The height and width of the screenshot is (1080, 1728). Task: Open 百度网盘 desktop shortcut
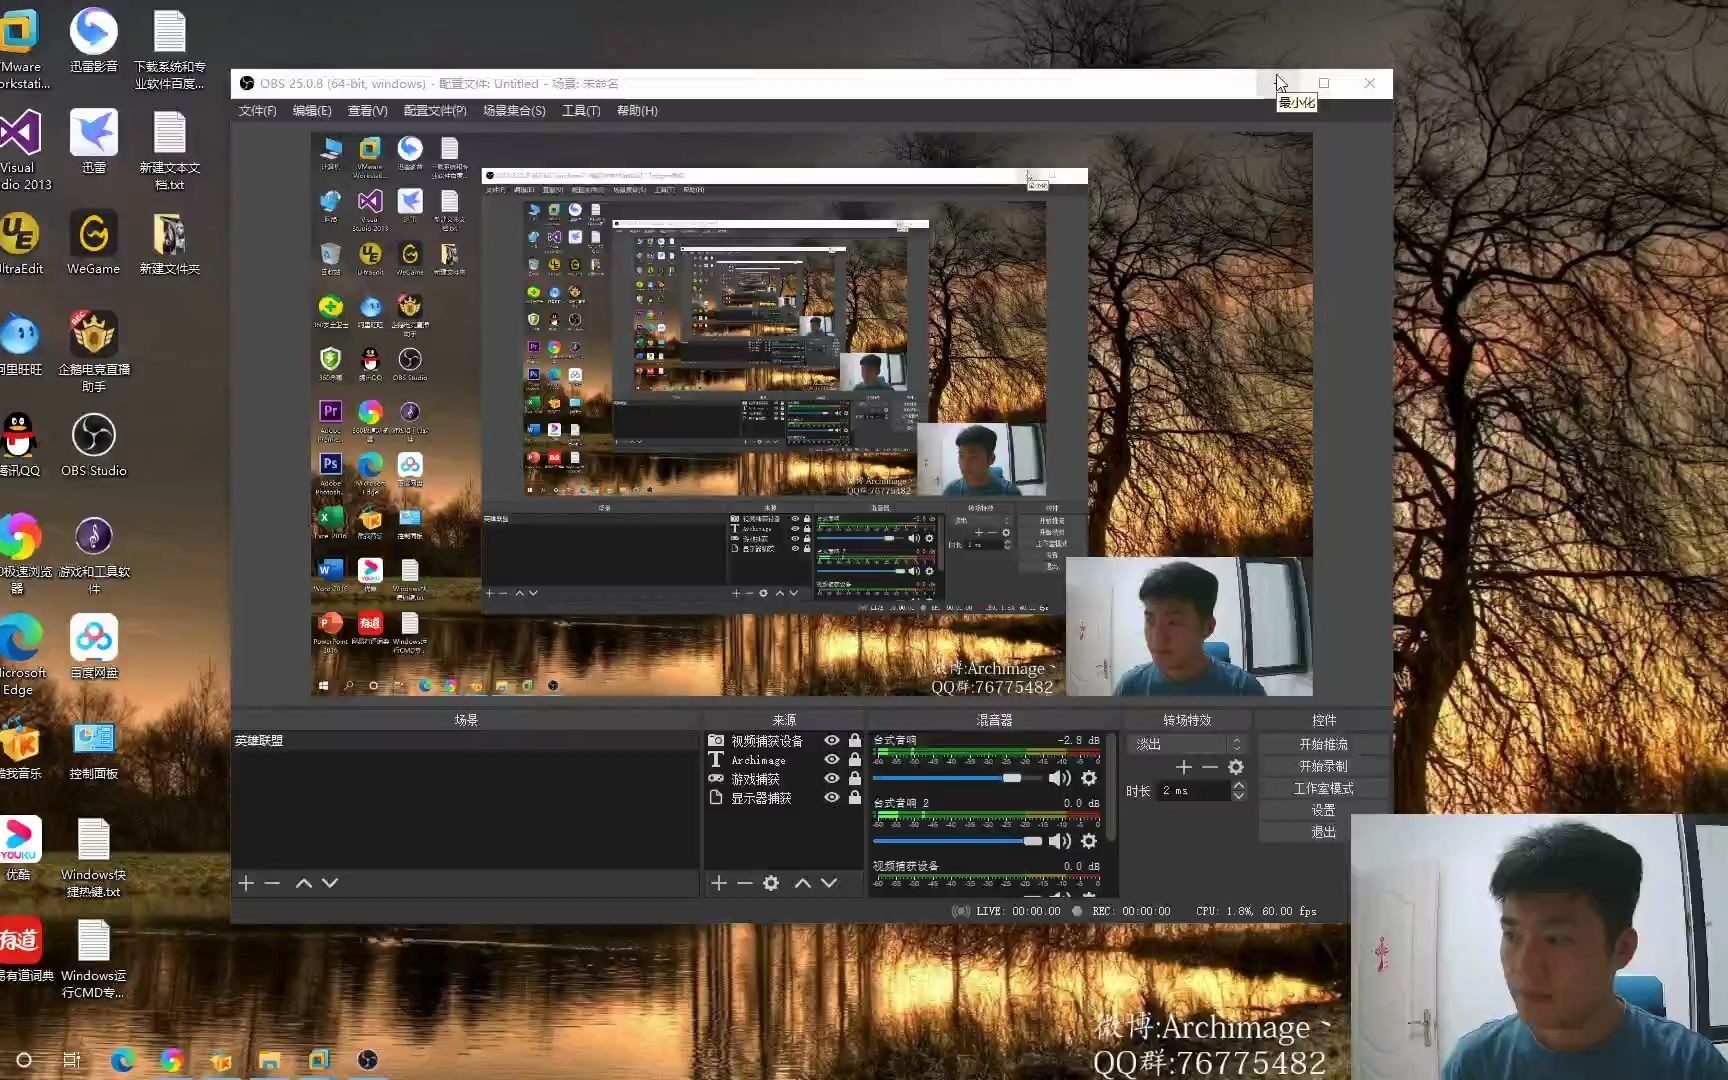(x=94, y=647)
